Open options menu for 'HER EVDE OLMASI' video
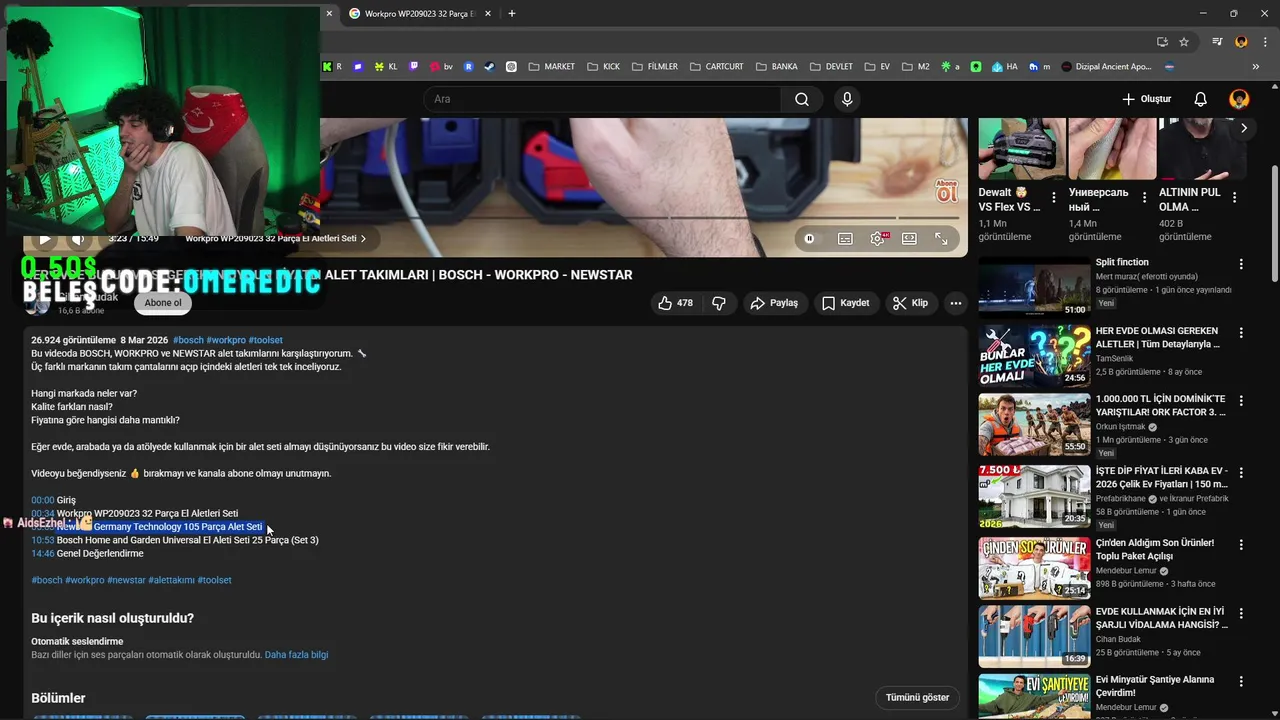This screenshot has height=720, width=1280. point(1241,333)
